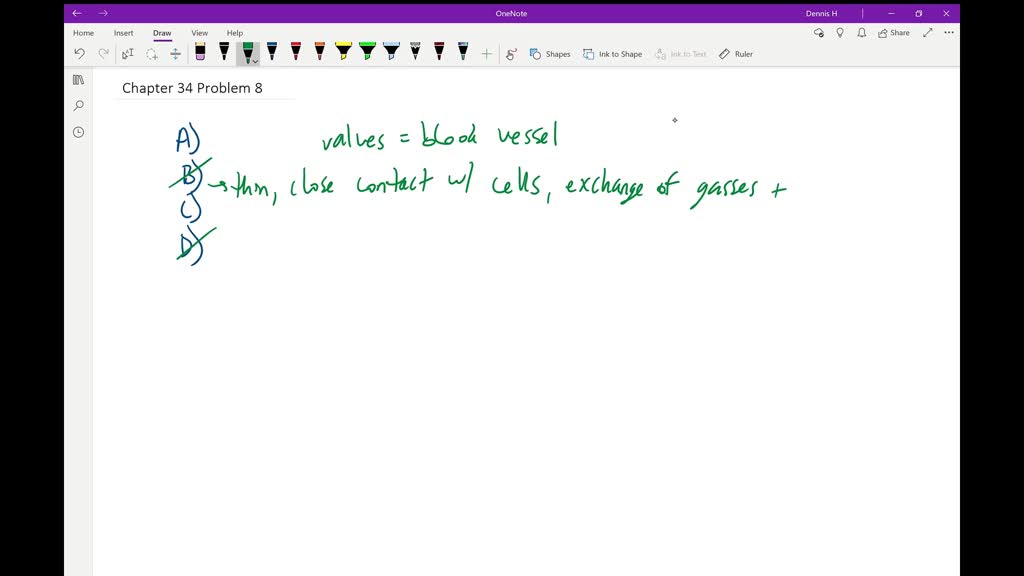Switch to the Insert tab

(x=123, y=33)
